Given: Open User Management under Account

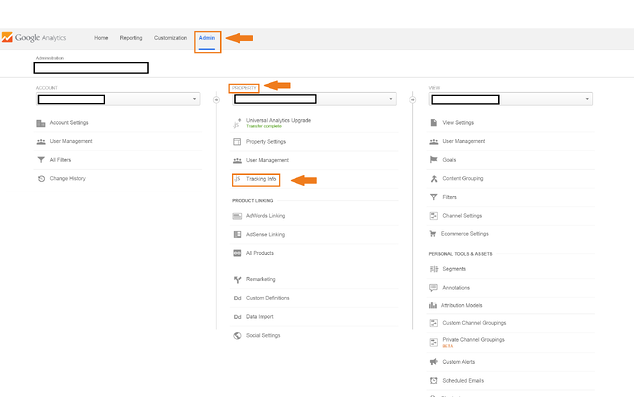Looking at the screenshot, I should (71, 141).
